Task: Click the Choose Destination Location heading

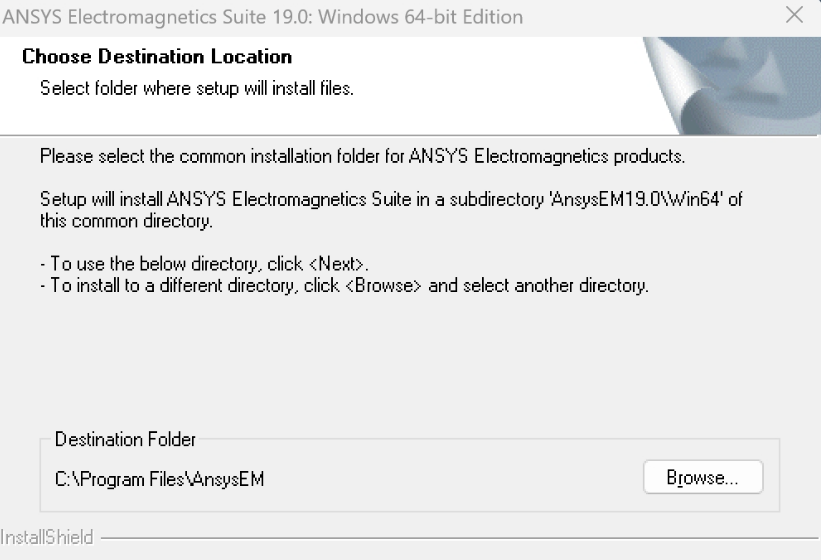Action: pyautogui.click(x=157, y=57)
